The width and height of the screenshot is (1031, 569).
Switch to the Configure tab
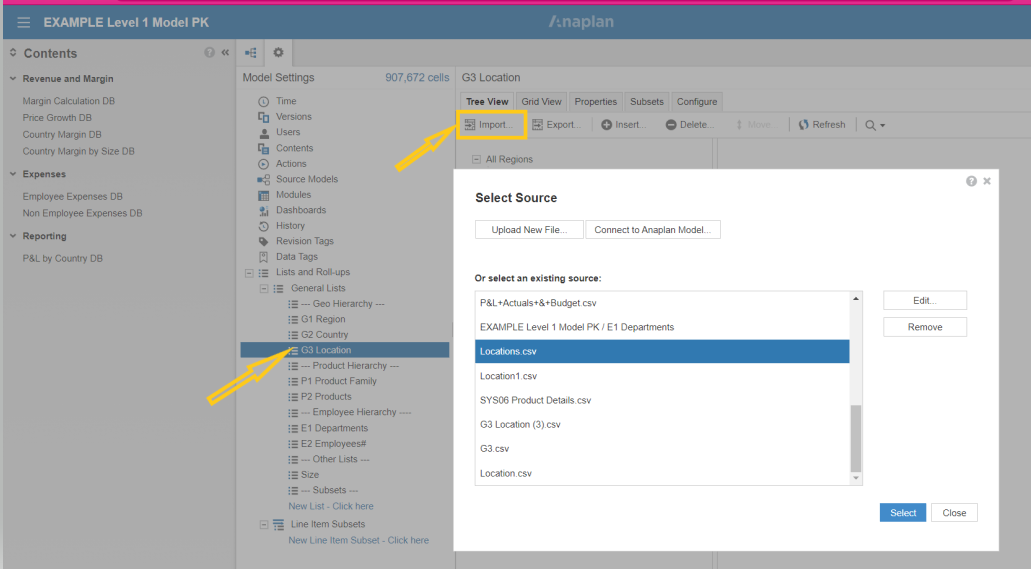[x=697, y=101]
